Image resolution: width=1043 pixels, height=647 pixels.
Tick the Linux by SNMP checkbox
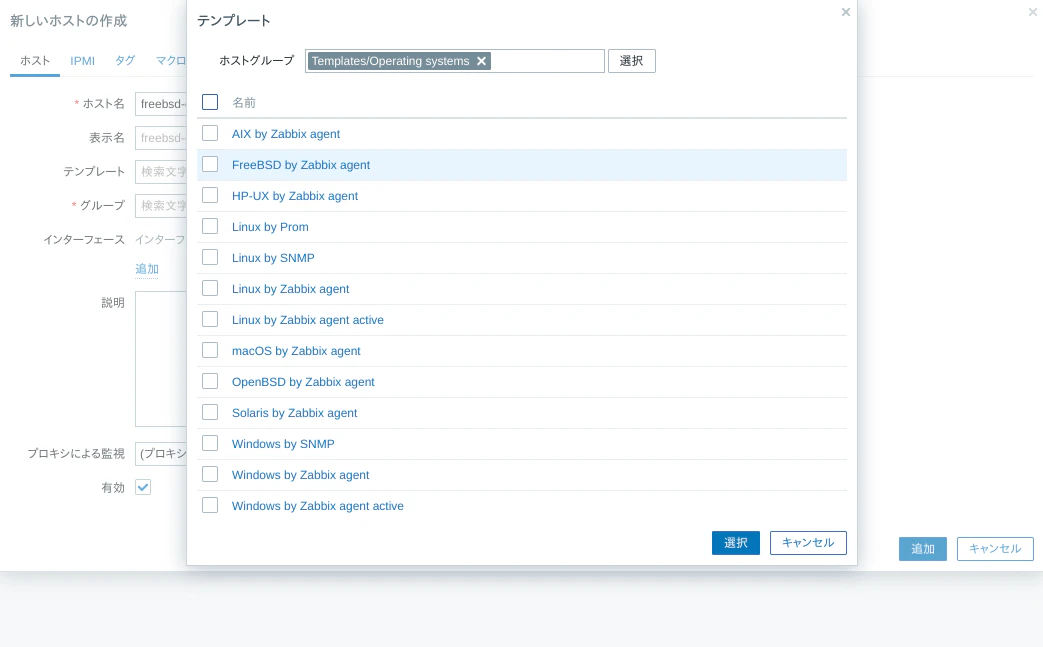coord(210,257)
